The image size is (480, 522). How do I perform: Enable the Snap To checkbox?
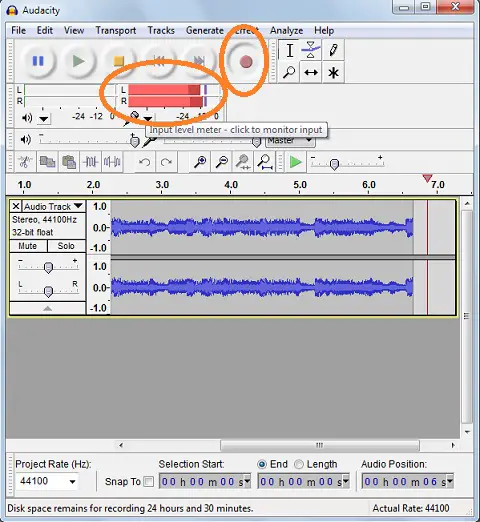point(149,481)
